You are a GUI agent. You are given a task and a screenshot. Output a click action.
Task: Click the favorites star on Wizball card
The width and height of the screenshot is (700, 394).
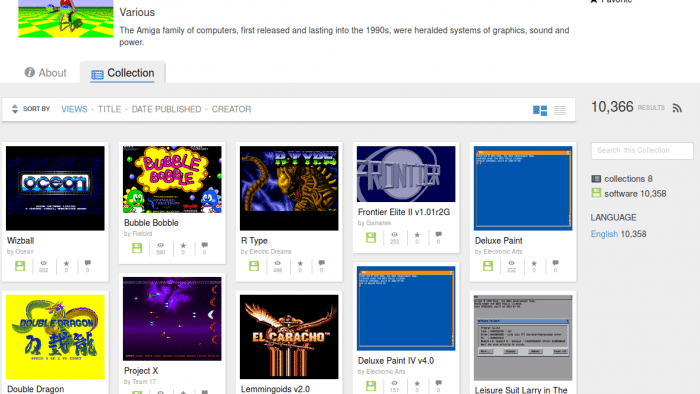pos(66,263)
